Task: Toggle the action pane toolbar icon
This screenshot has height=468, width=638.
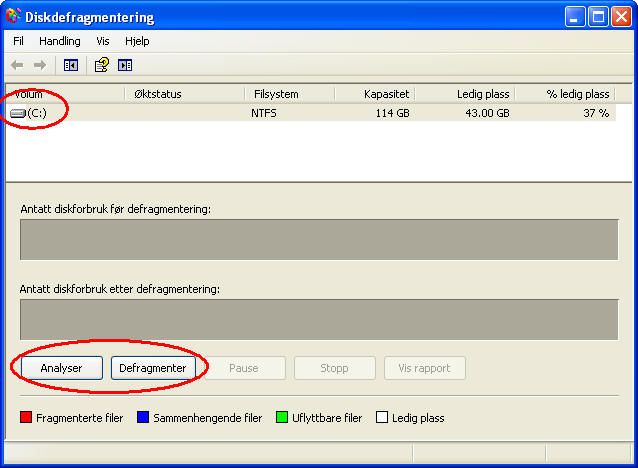Action: click(x=125, y=65)
